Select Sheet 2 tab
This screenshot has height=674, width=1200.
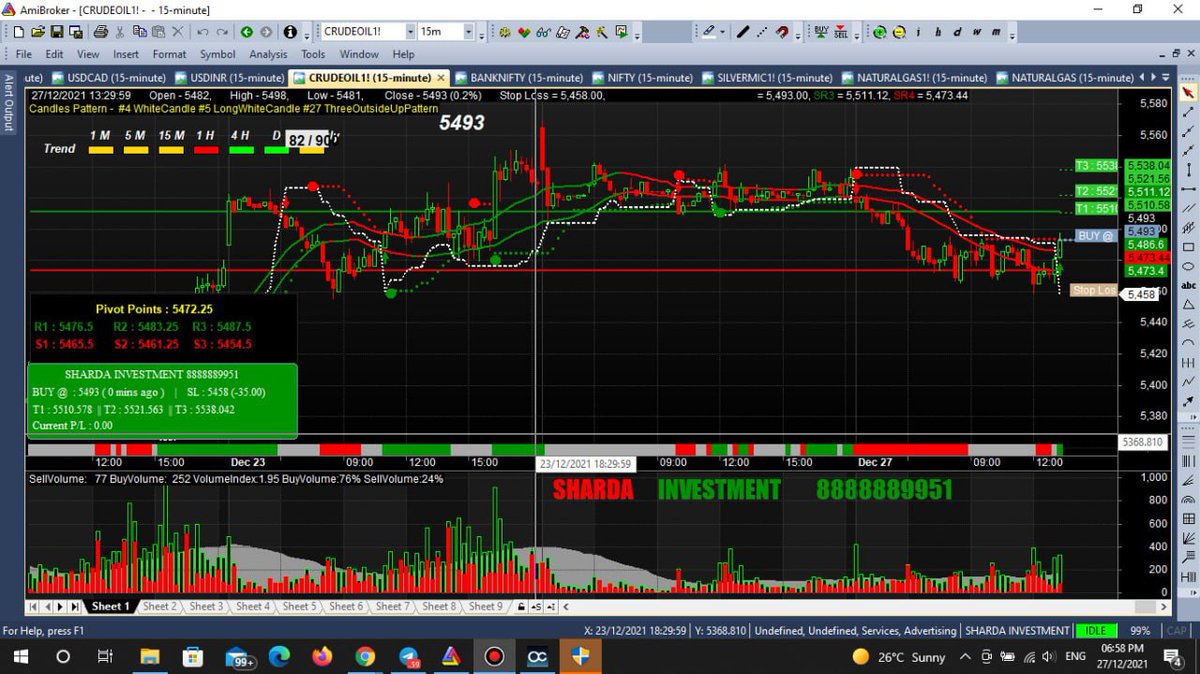159,606
